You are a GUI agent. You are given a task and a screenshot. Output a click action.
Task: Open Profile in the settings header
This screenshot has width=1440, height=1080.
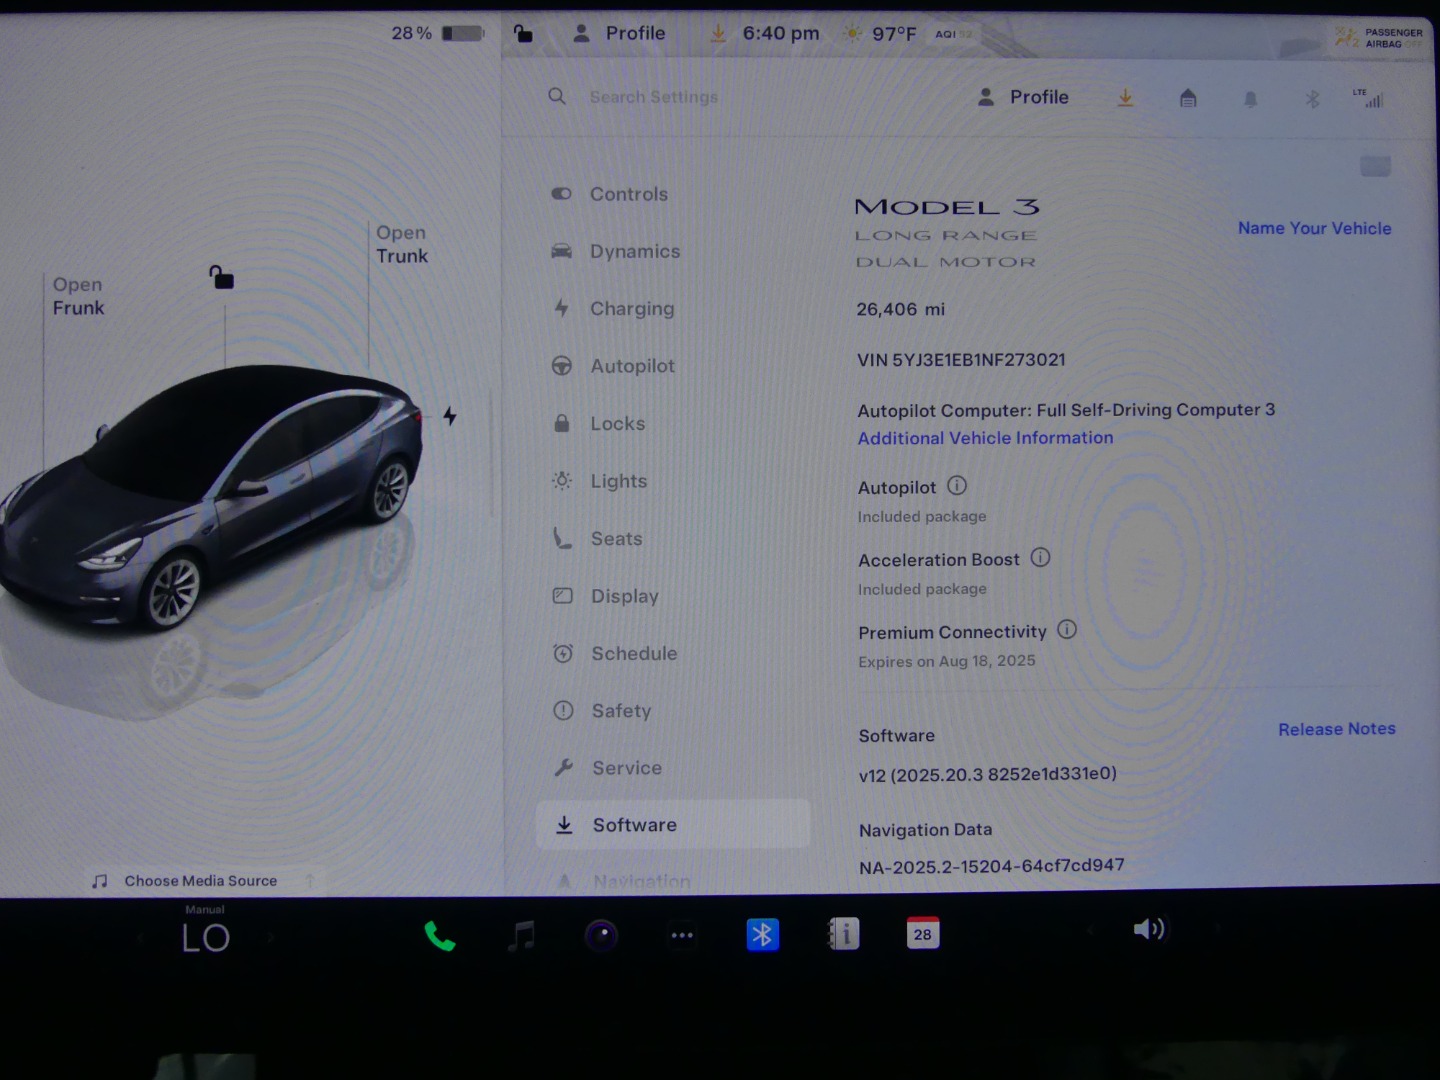1023,97
